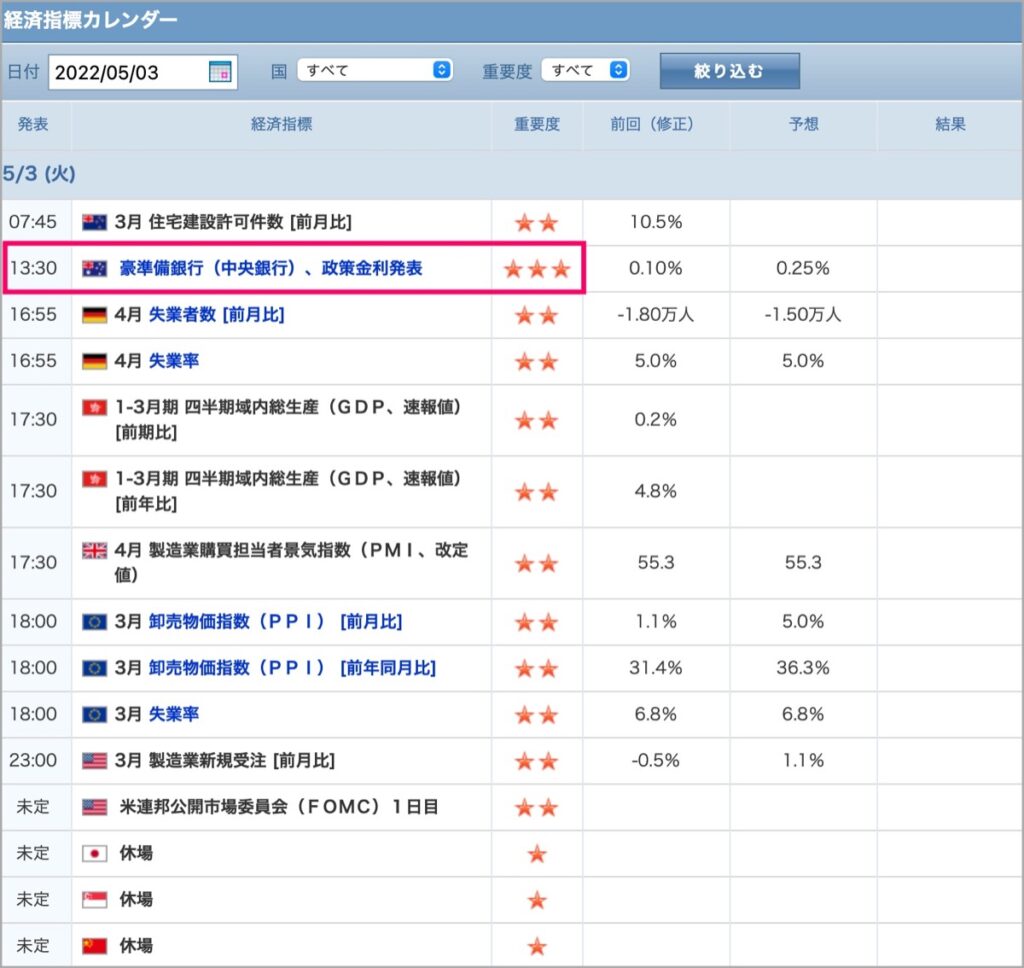Open the 卸売物価指数 [前年同月比] link
This screenshot has width=1024, height=968.
292,668
